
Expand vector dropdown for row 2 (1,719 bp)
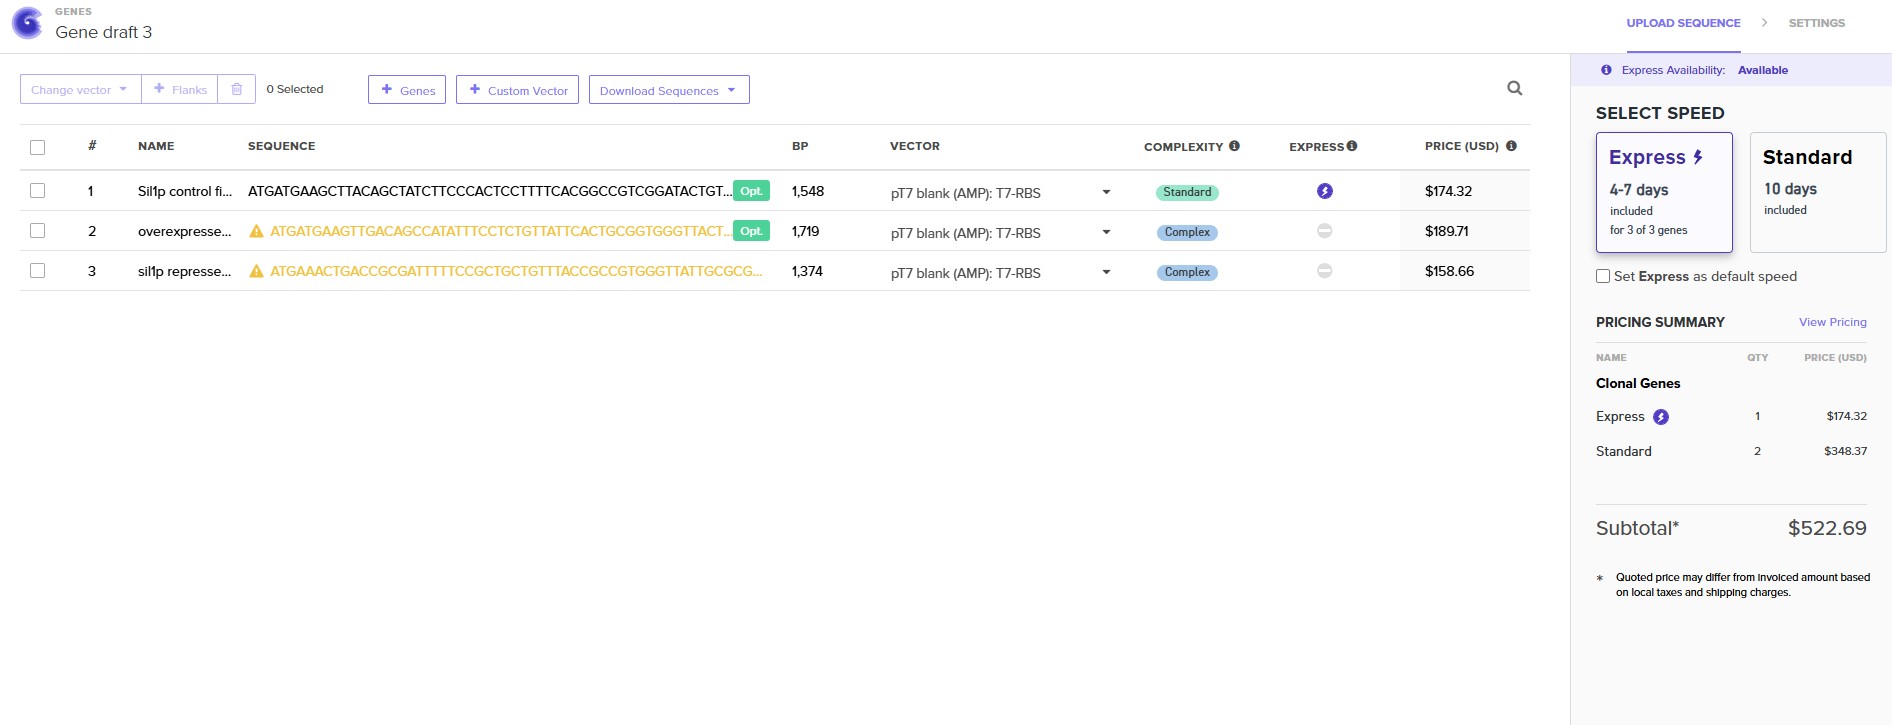[x=1106, y=232]
